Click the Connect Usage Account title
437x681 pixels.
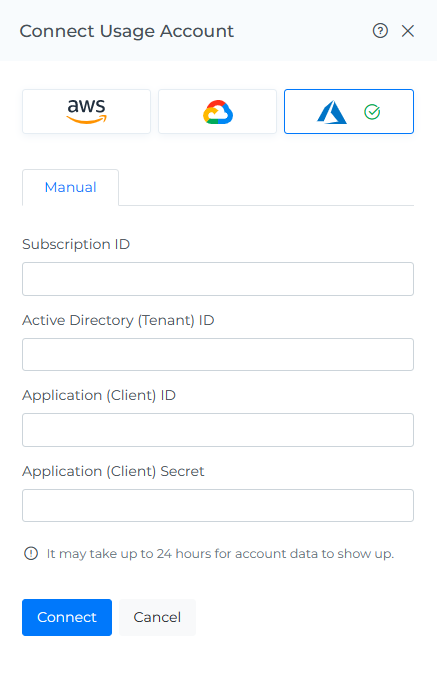pos(127,31)
